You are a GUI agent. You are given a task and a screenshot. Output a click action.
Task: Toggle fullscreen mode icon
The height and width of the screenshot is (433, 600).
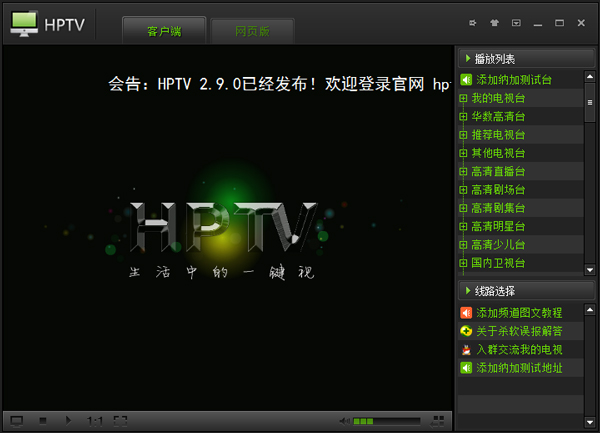pos(120,421)
